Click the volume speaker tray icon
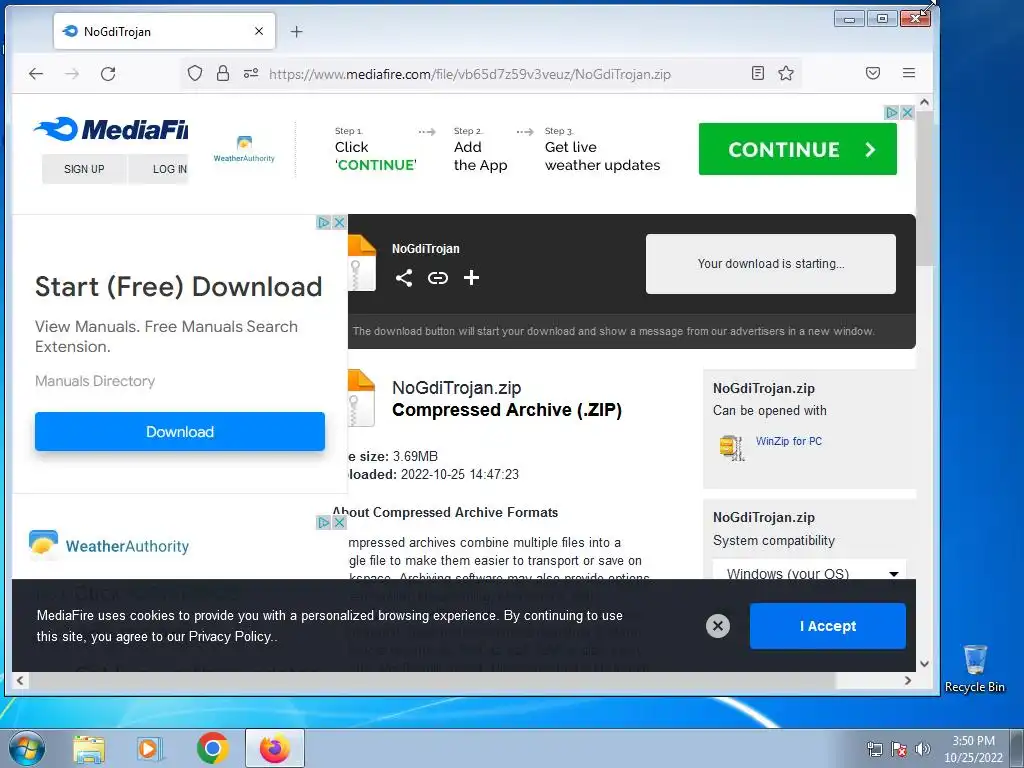The image size is (1024, 768). 923,749
